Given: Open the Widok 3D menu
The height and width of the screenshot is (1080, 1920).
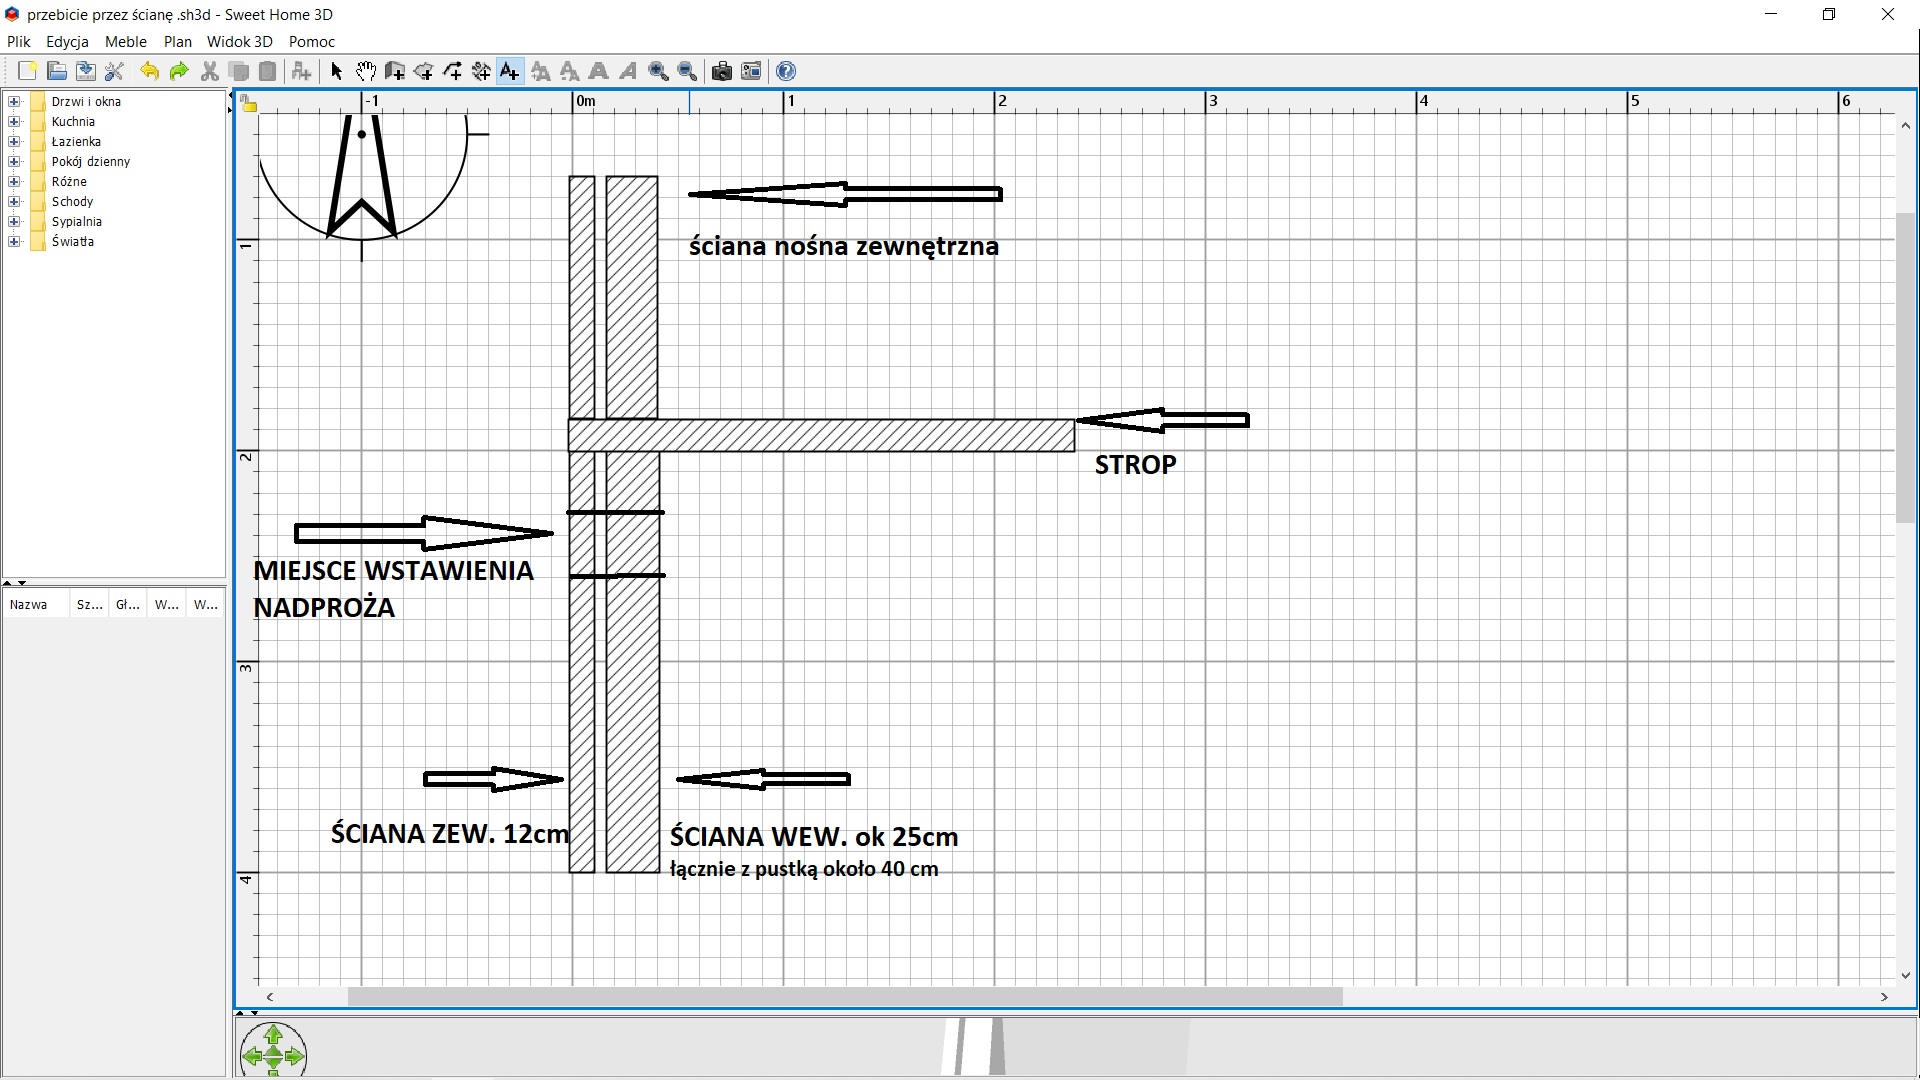Looking at the screenshot, I should [x=239, y=42].
